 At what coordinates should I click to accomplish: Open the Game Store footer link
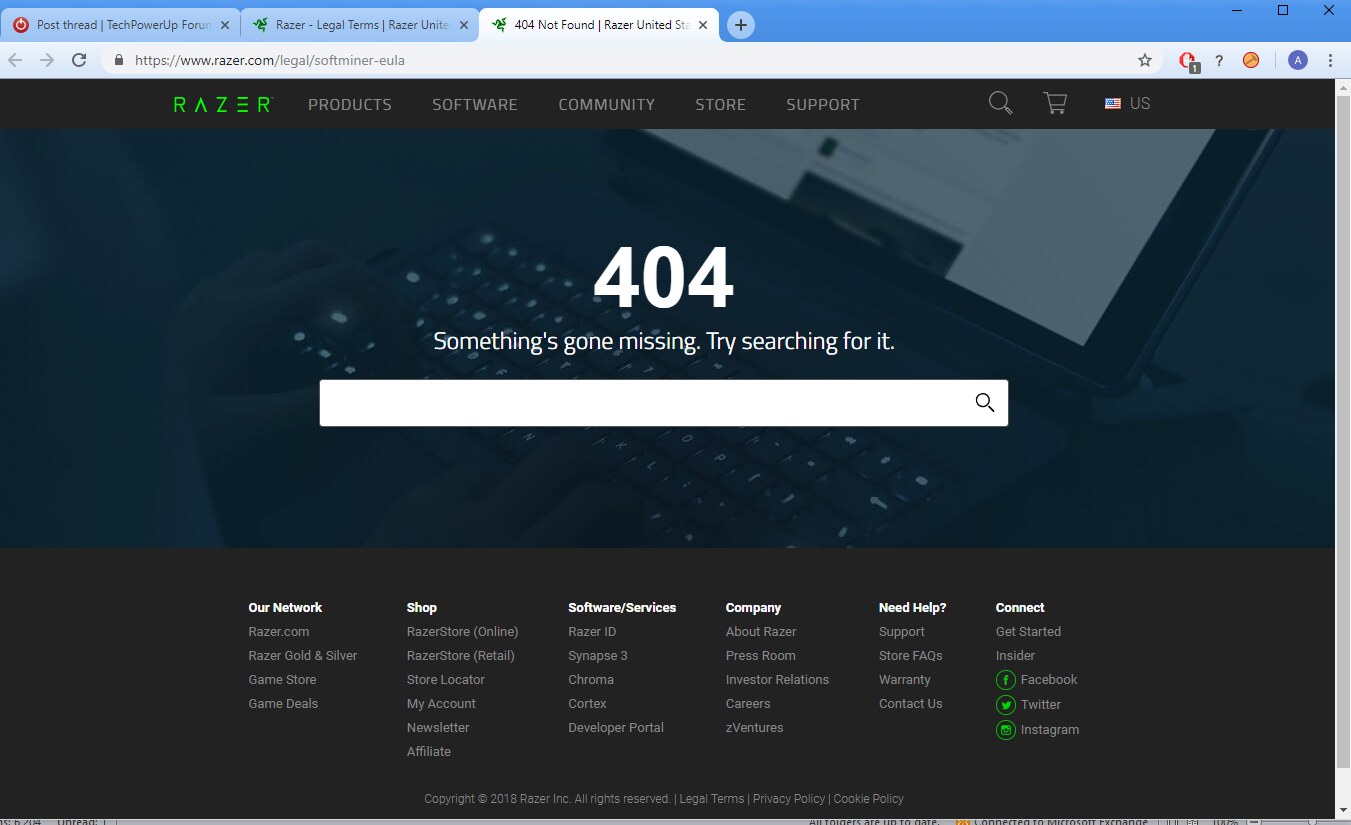pos(282,680)
